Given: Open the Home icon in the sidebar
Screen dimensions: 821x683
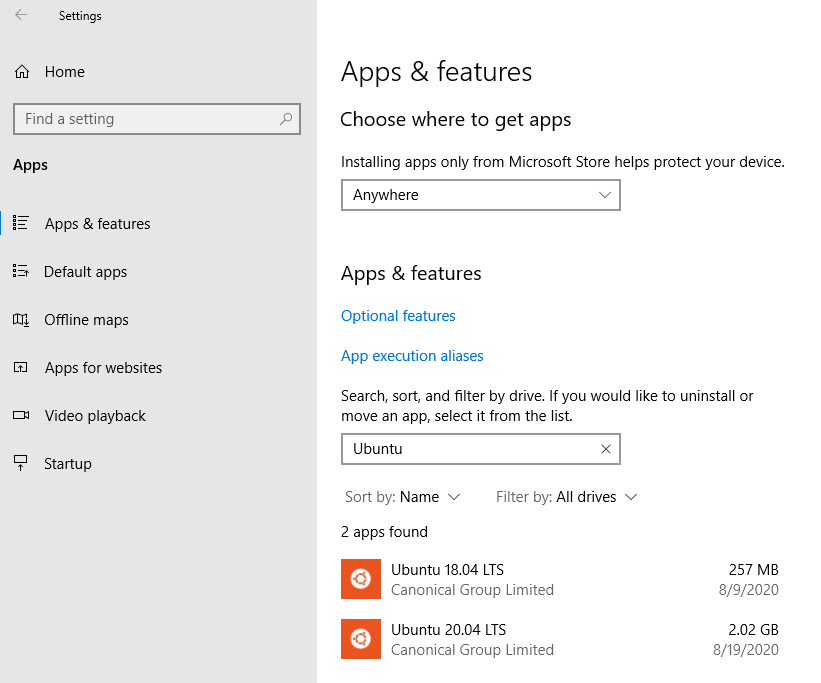Looking at the screenshot, I should (22, 72).
